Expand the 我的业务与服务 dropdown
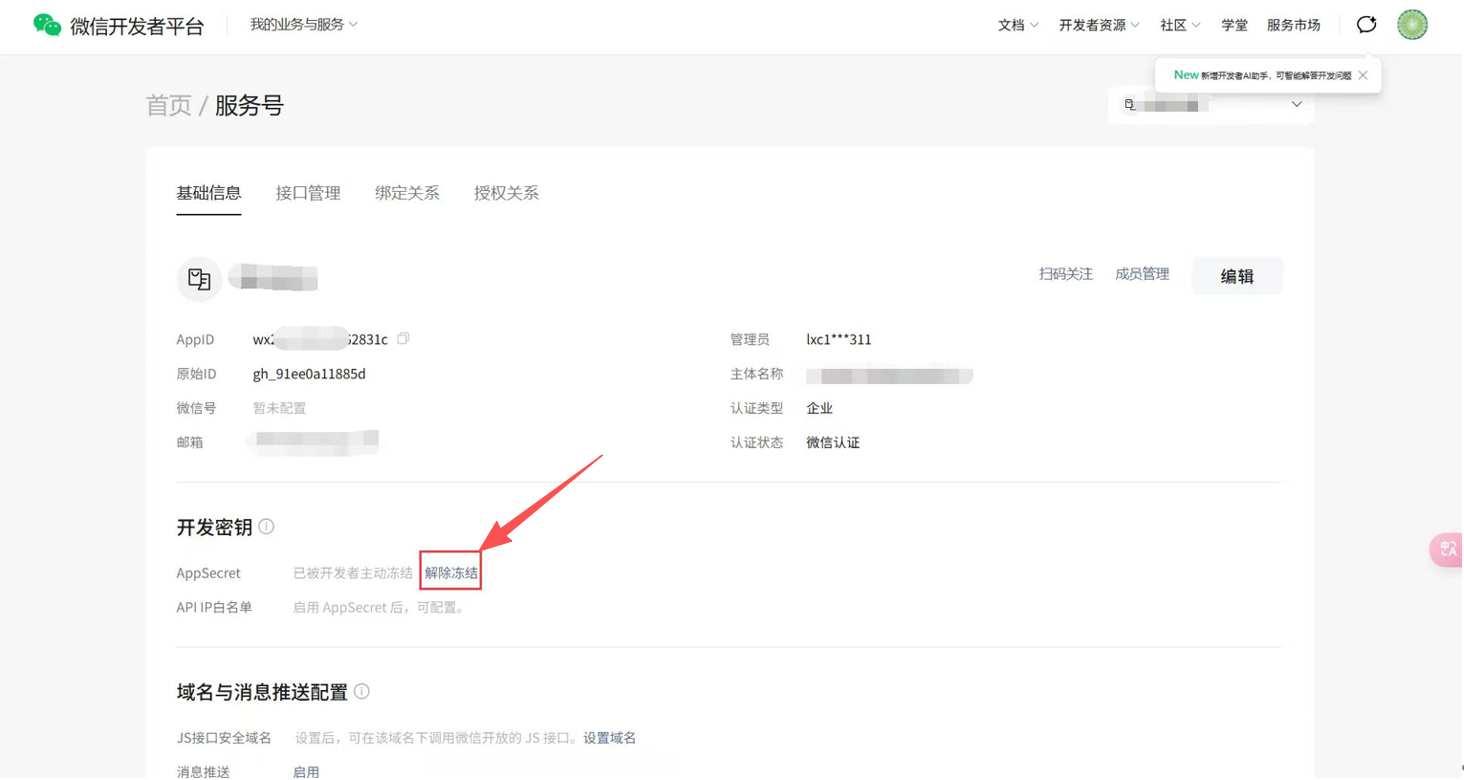Viewport: 1464px width, 780px height. pyautogui.click(x=304, y=24)
